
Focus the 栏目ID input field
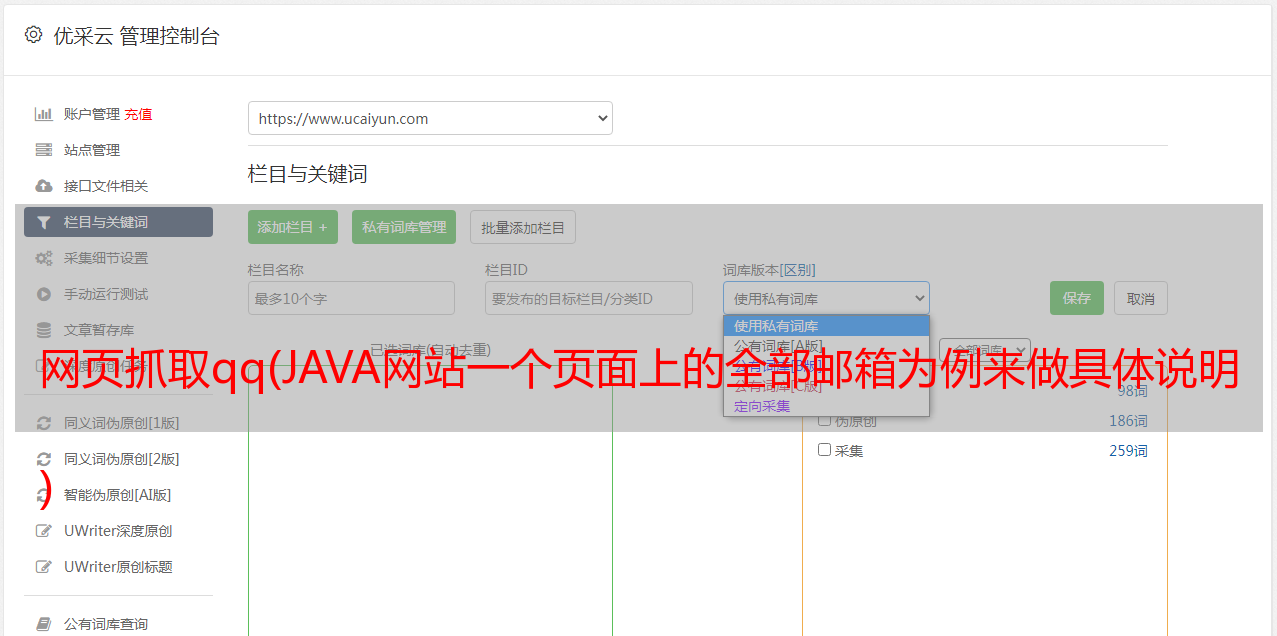pos(589,298)
